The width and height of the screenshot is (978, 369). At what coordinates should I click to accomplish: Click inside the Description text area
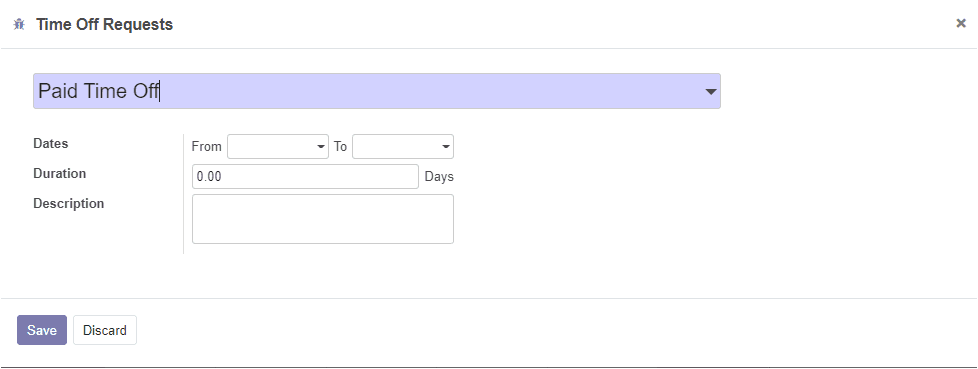[322, 219]
